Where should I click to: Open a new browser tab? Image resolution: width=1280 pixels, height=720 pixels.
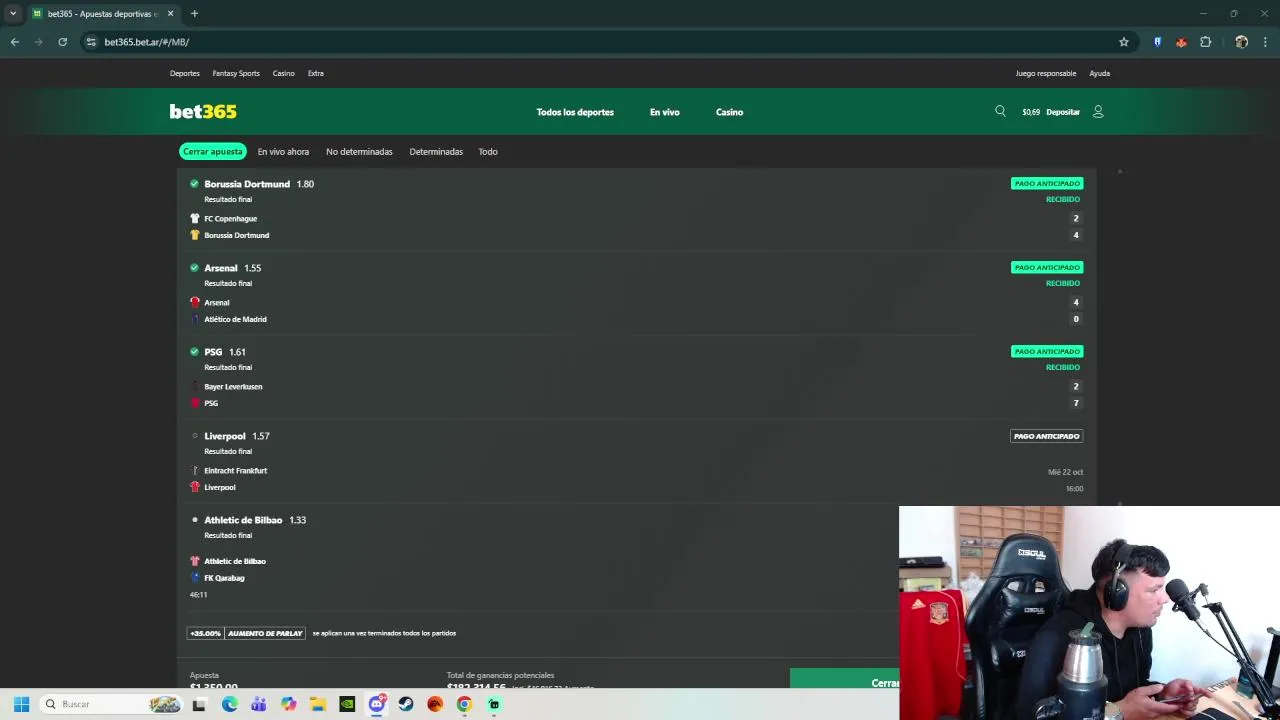pos(194,14)
